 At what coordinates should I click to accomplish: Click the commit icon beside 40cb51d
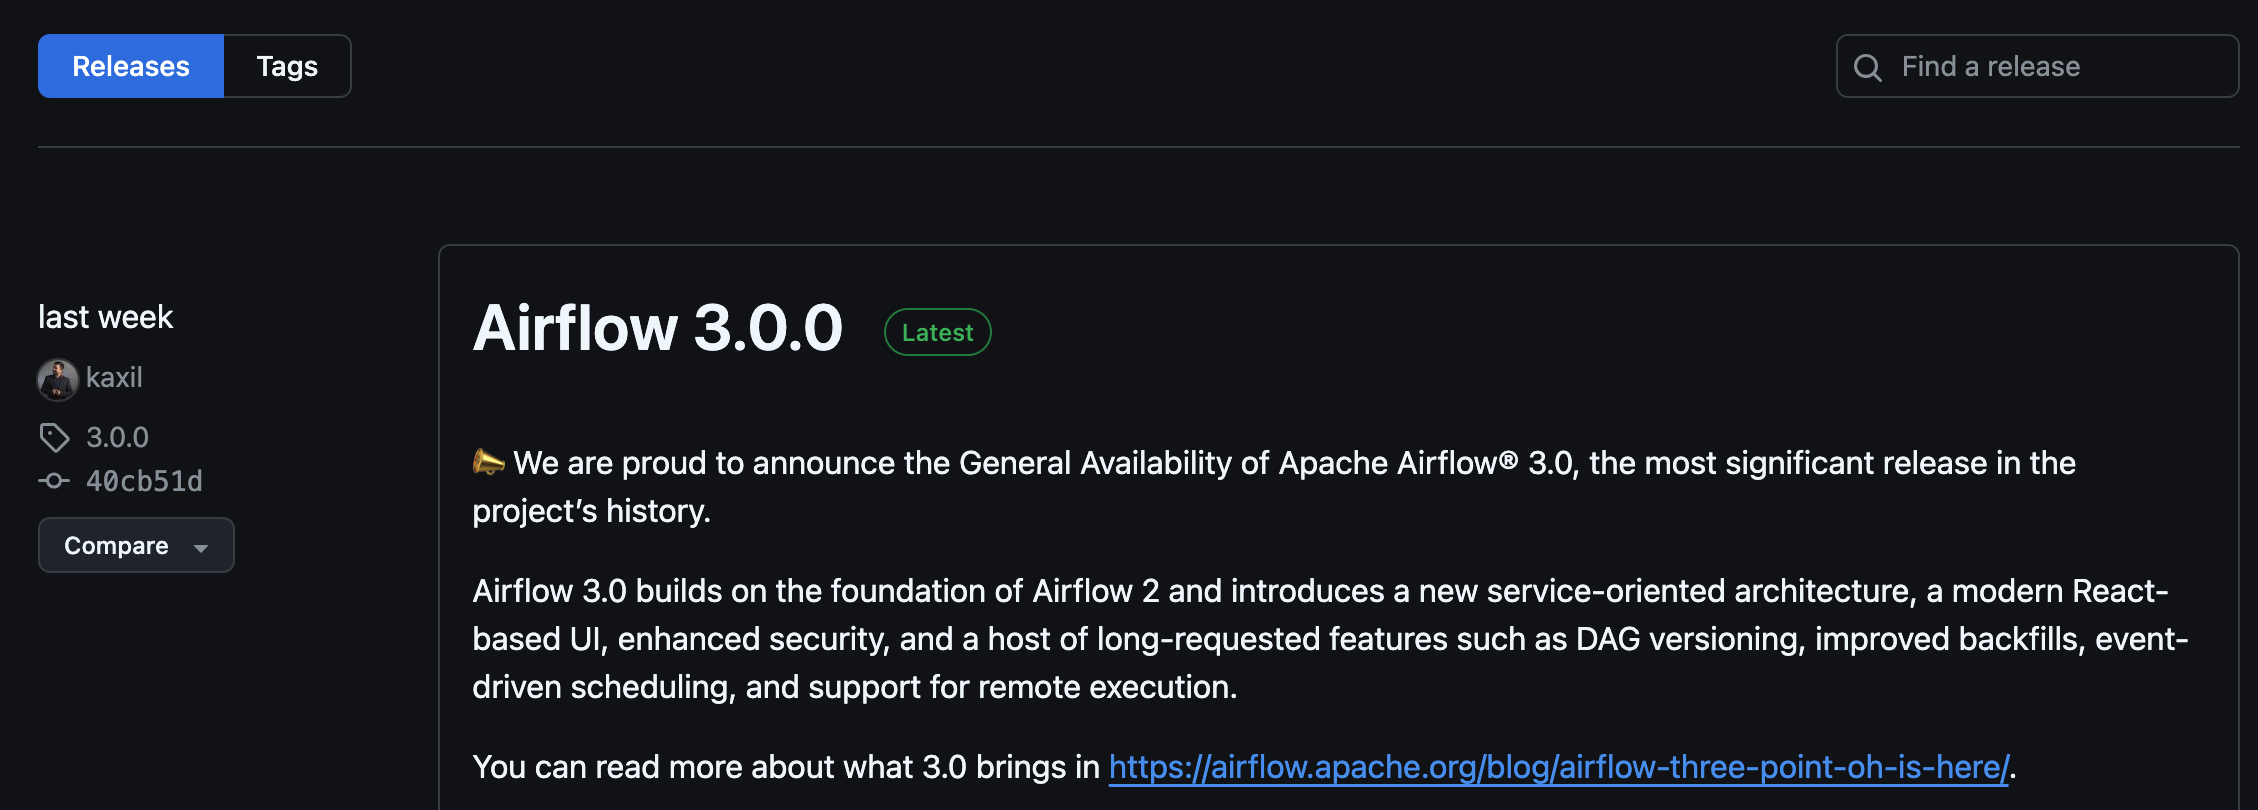tap(54, 481)
